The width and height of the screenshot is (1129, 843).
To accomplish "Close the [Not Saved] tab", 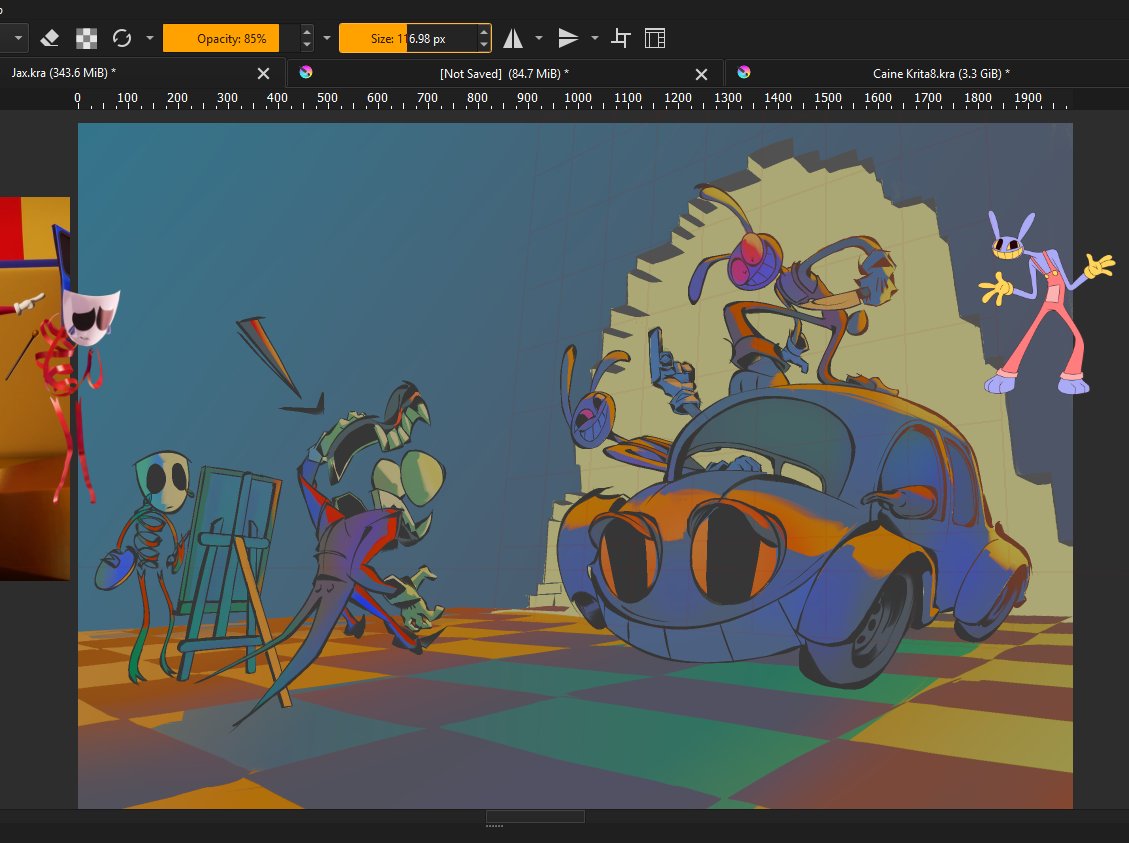I will coord(701,74).
